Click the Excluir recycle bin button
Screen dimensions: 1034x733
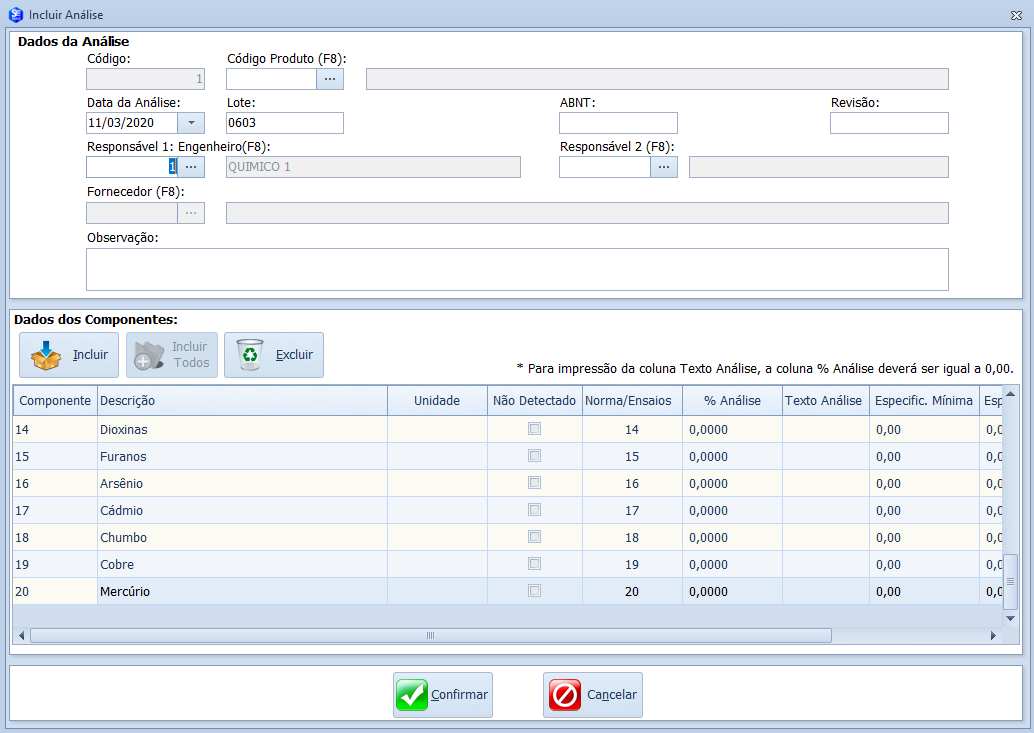(x=274, y=355)
